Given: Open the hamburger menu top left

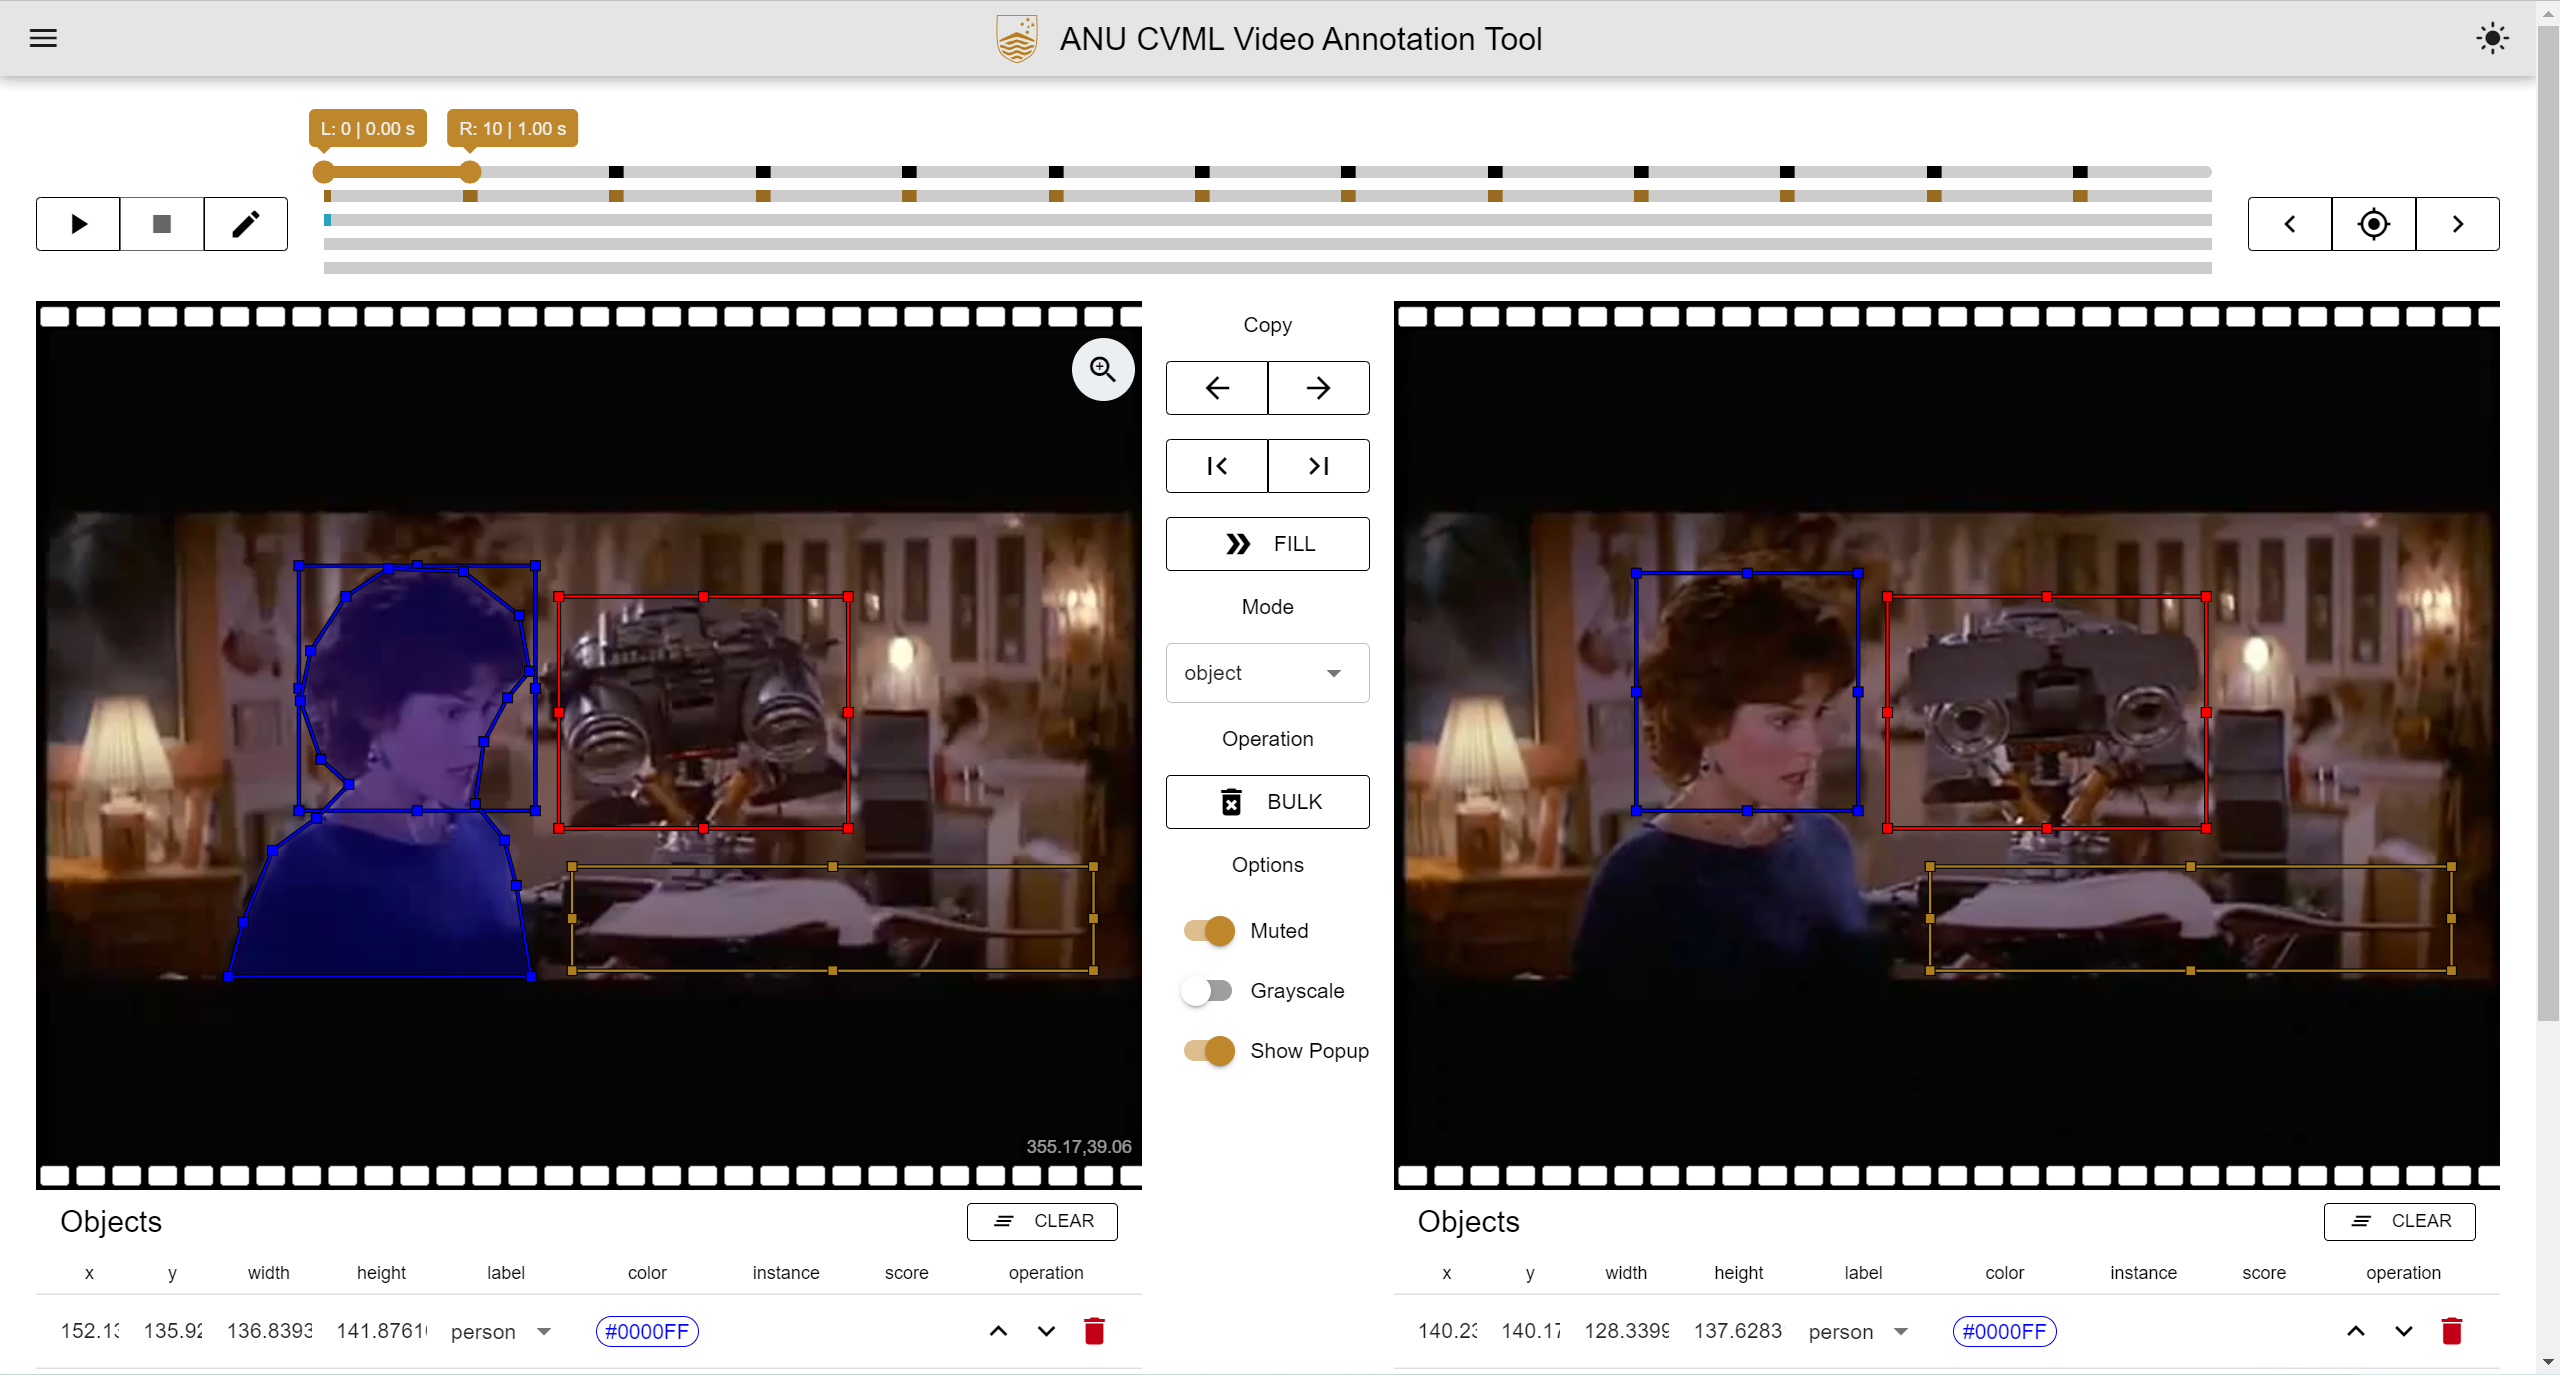Looking at the screenshot, I should pyautogui.click(x=44, y=37).
